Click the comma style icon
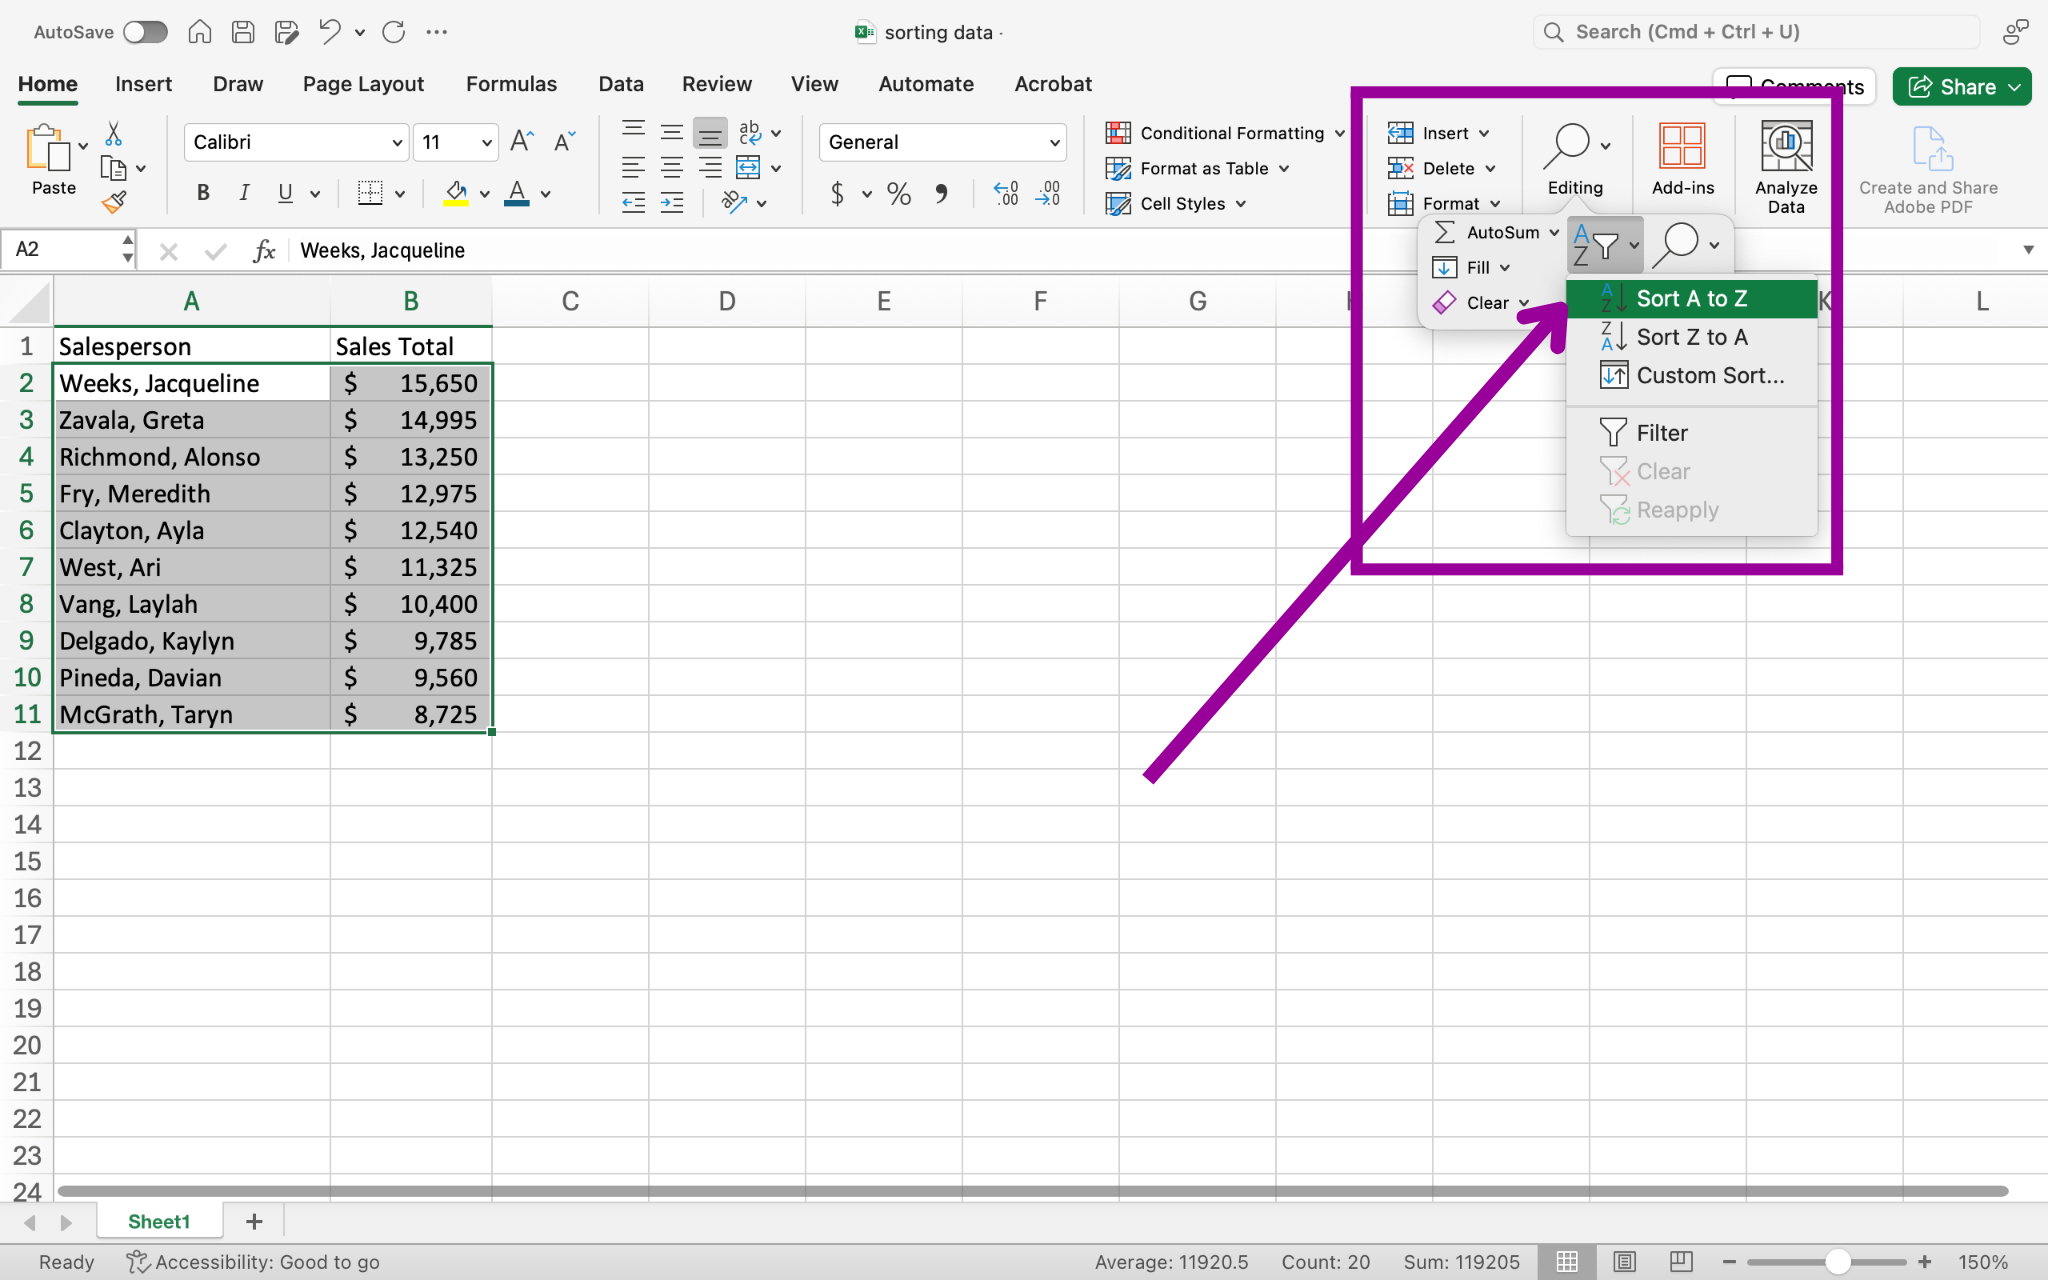This screenshot has width=2048, height=1280. coord(941,194)
